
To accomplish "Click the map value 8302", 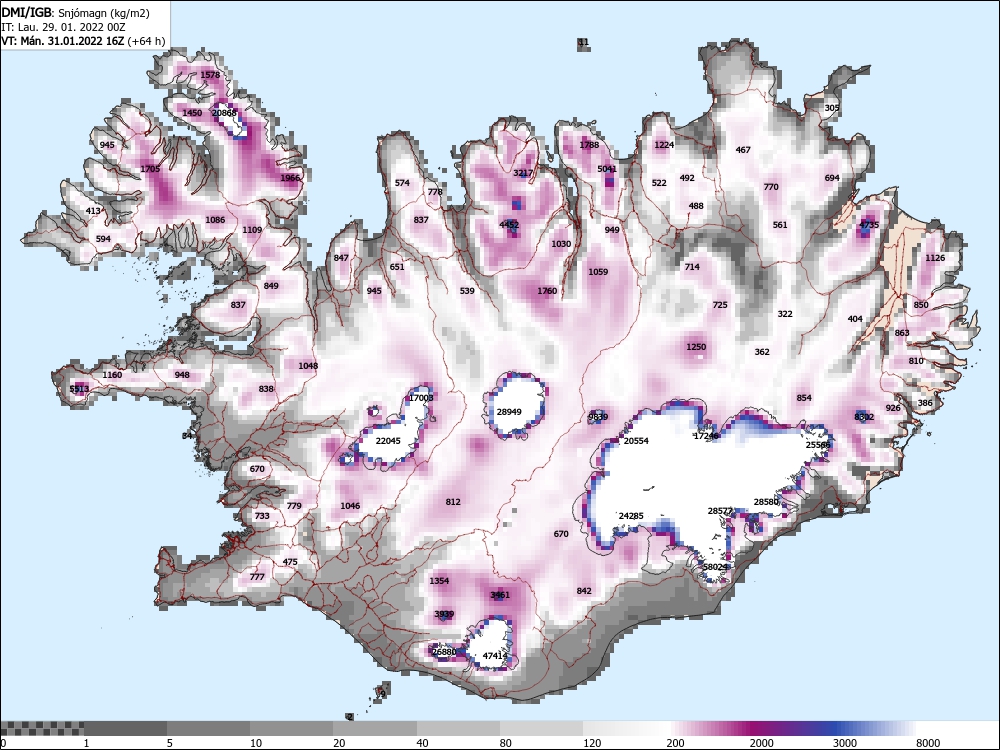I will coord(864,417).
